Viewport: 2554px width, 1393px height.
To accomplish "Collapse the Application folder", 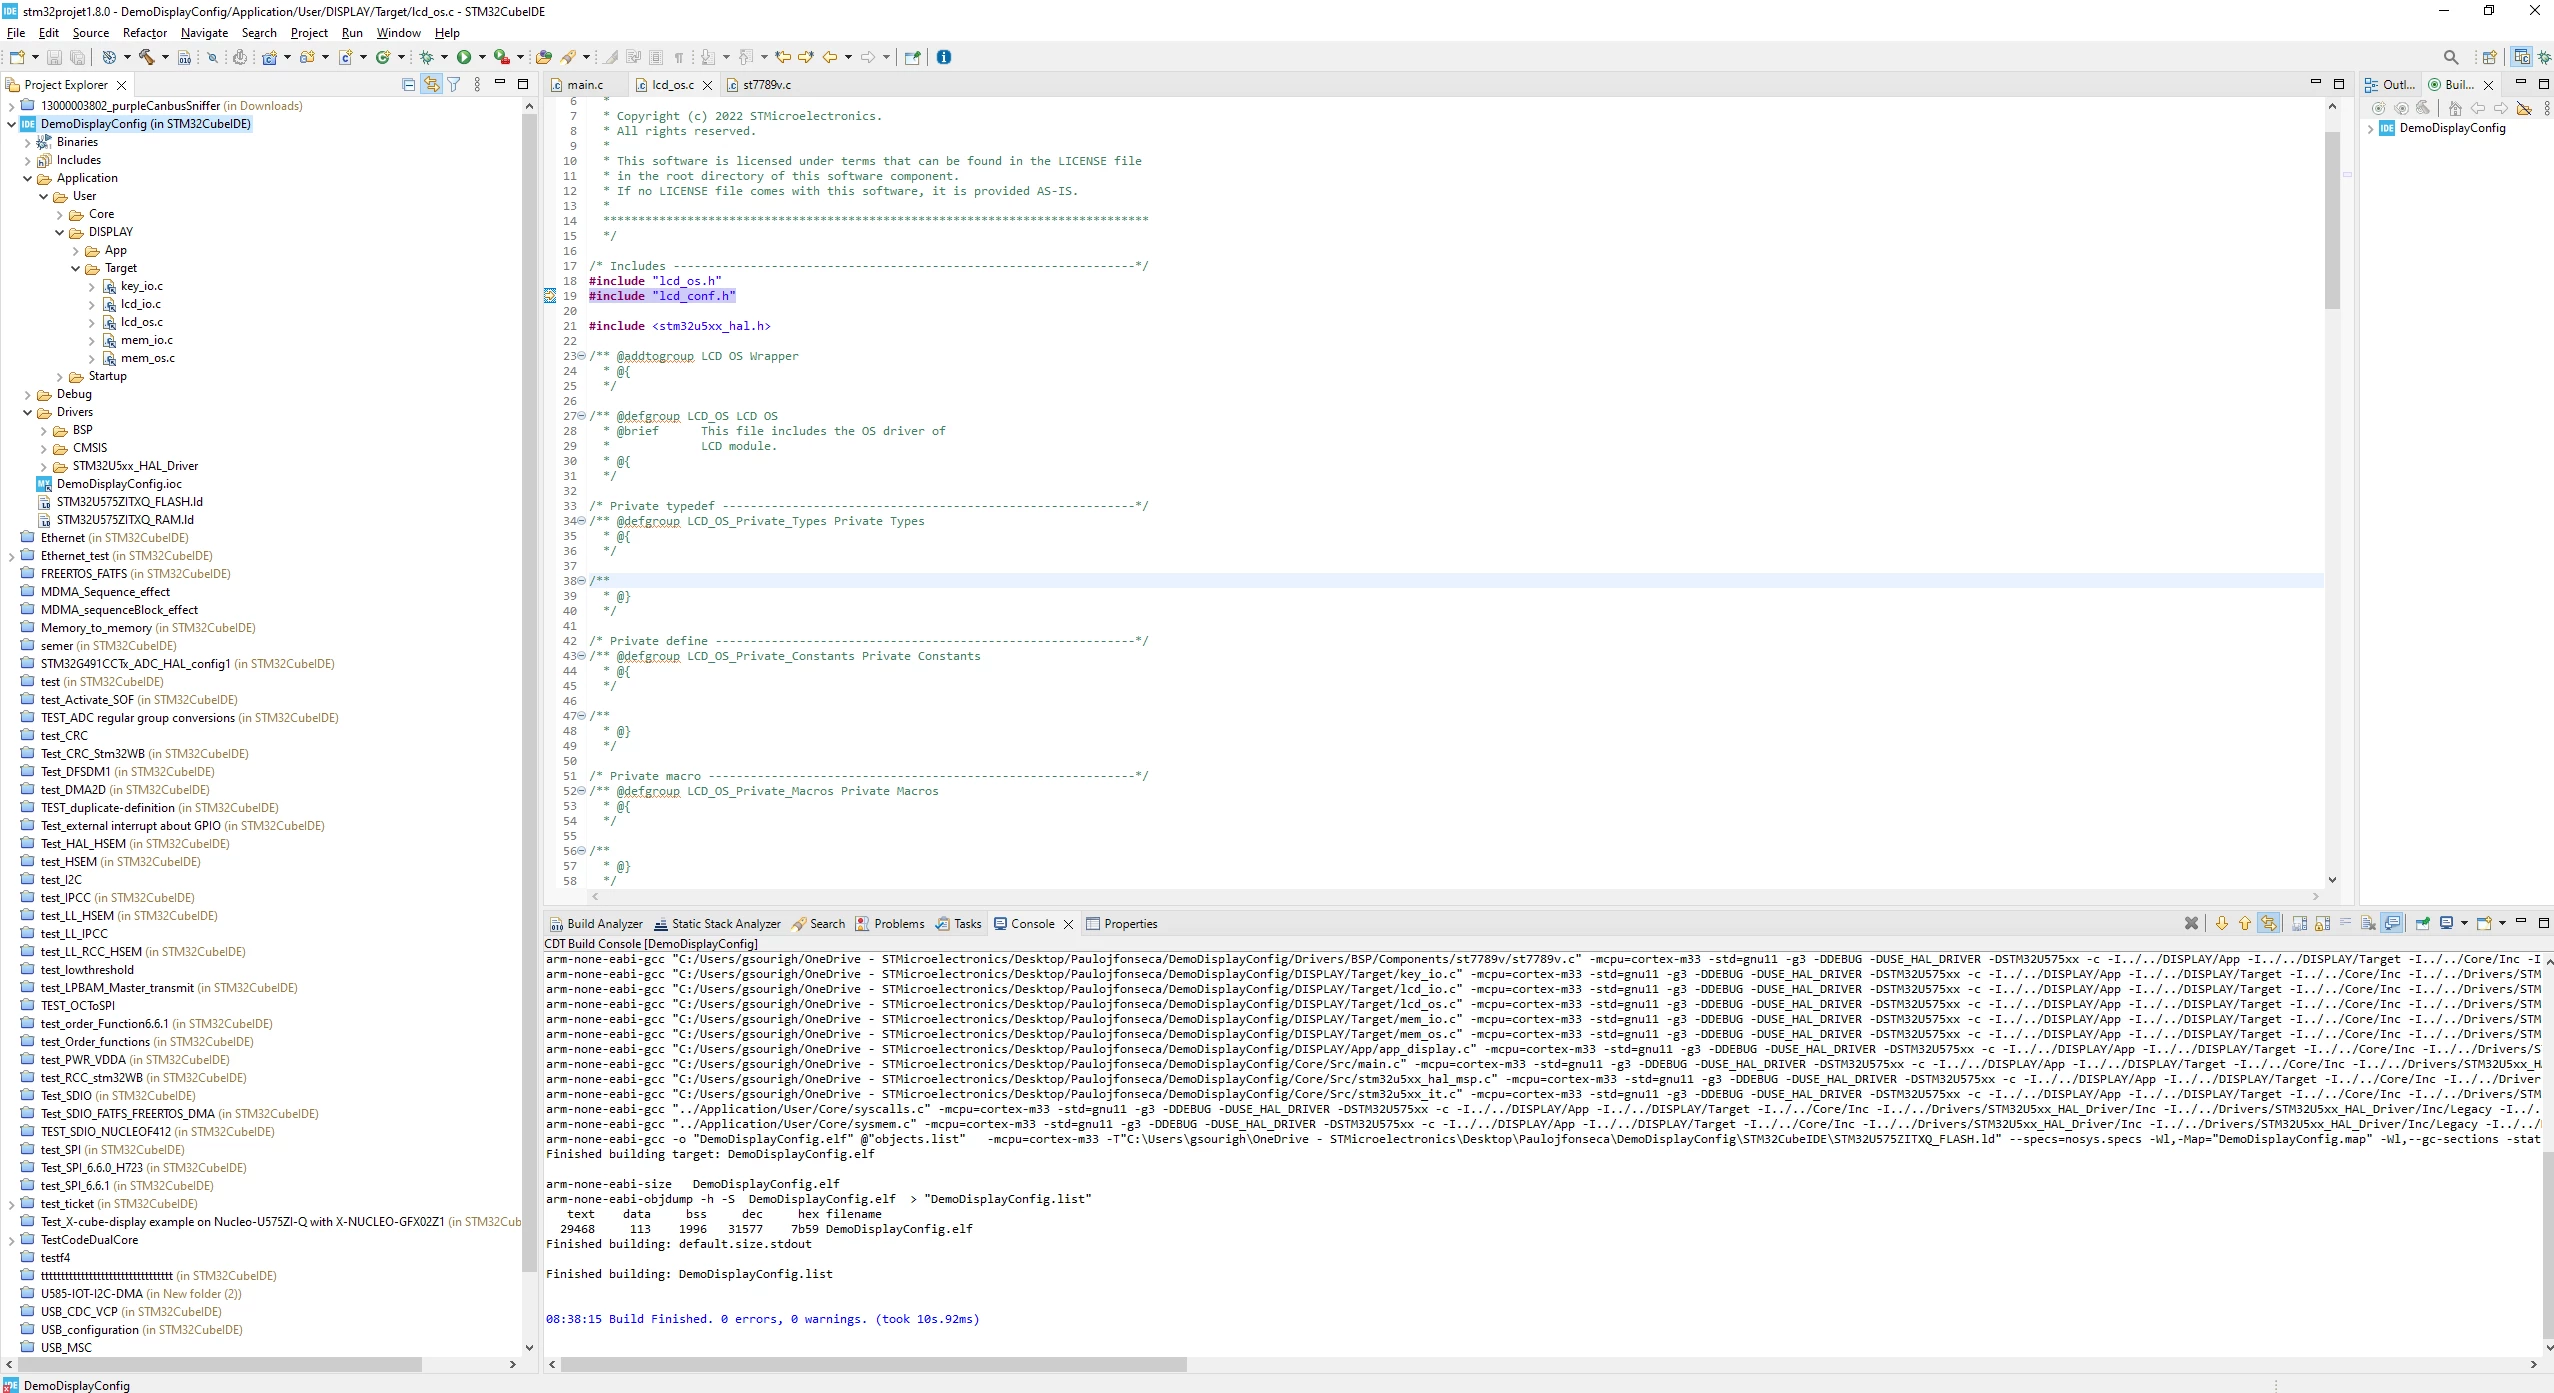I will tap(27, 178).
